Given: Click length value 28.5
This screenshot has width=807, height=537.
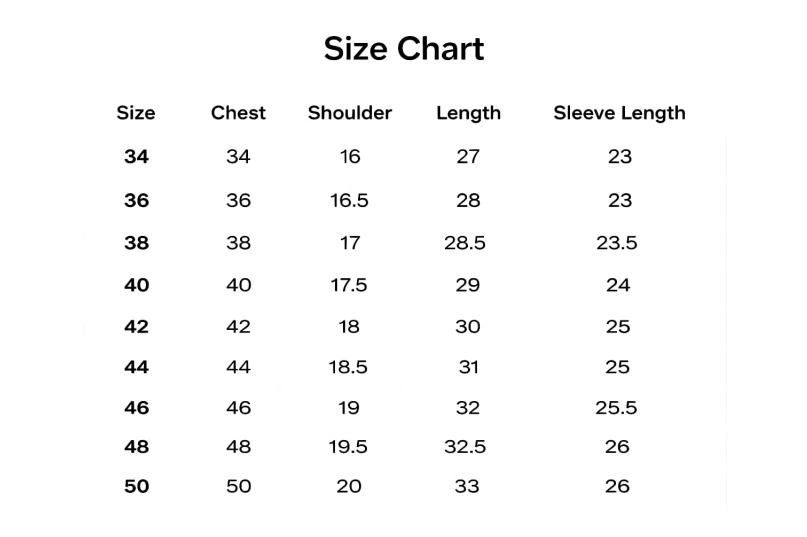Looking at the screenshot, I should (465, 243).
